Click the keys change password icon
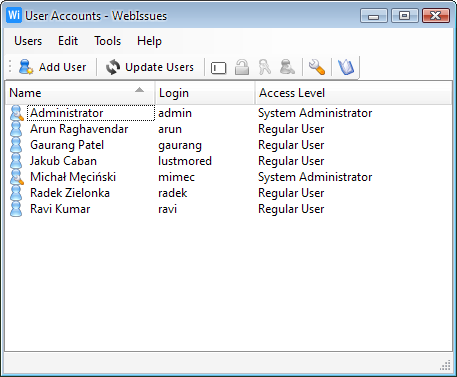 265,67
